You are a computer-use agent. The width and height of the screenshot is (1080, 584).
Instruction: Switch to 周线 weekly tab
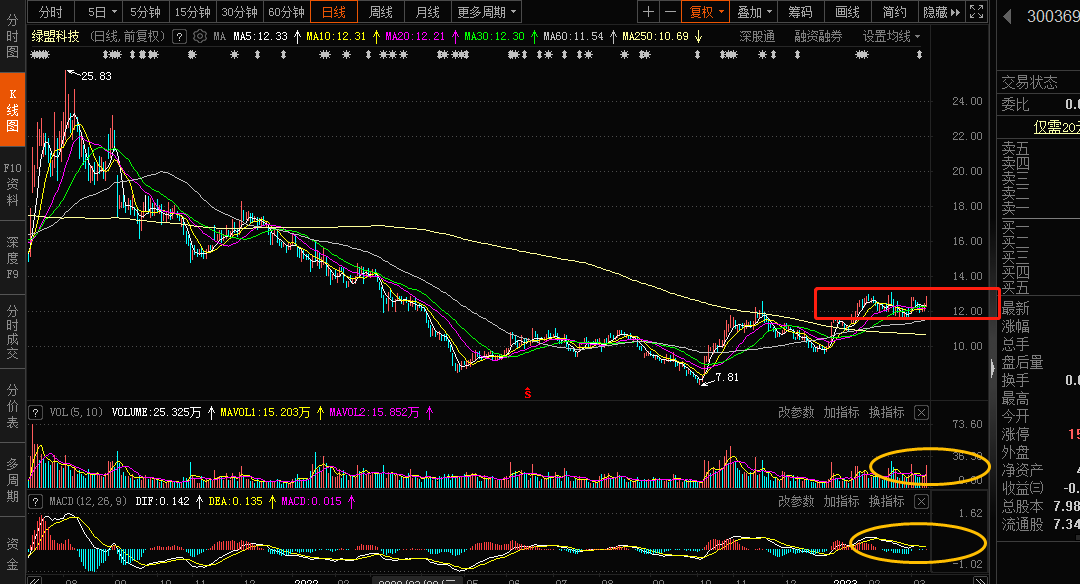pyautogui.click(x=381, y=12)
